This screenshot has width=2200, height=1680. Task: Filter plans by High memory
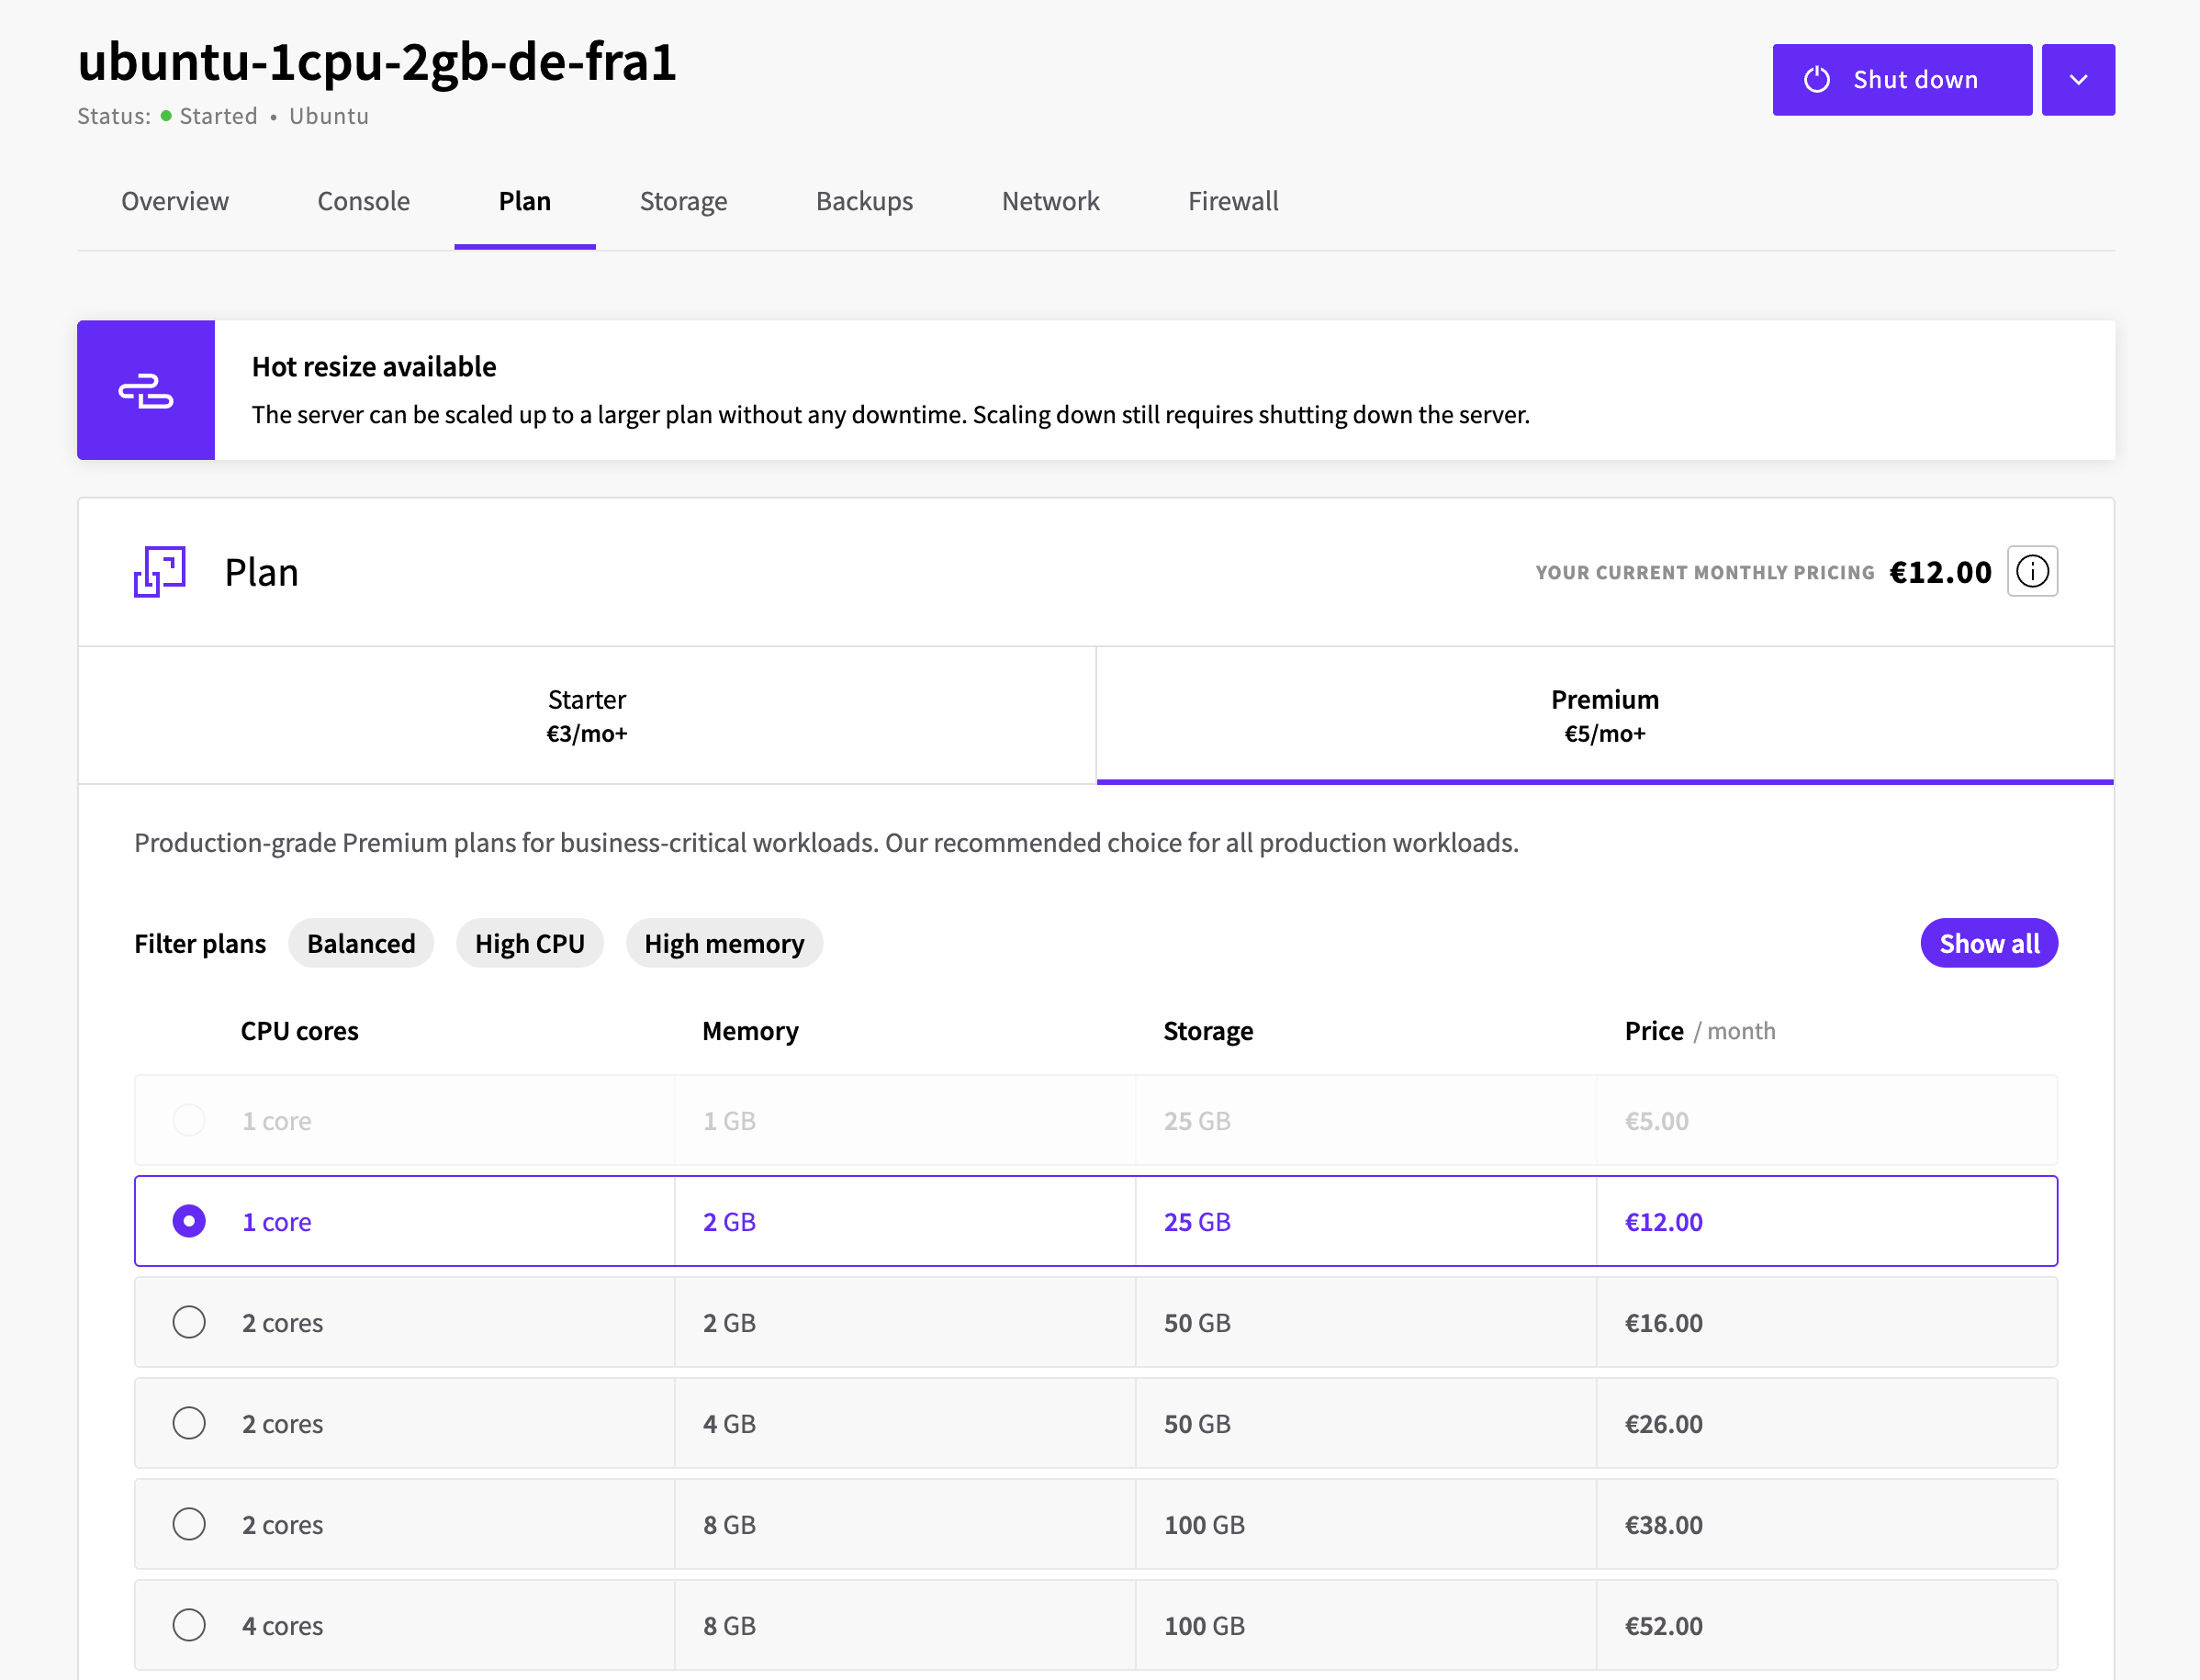[x=724, y=943]
